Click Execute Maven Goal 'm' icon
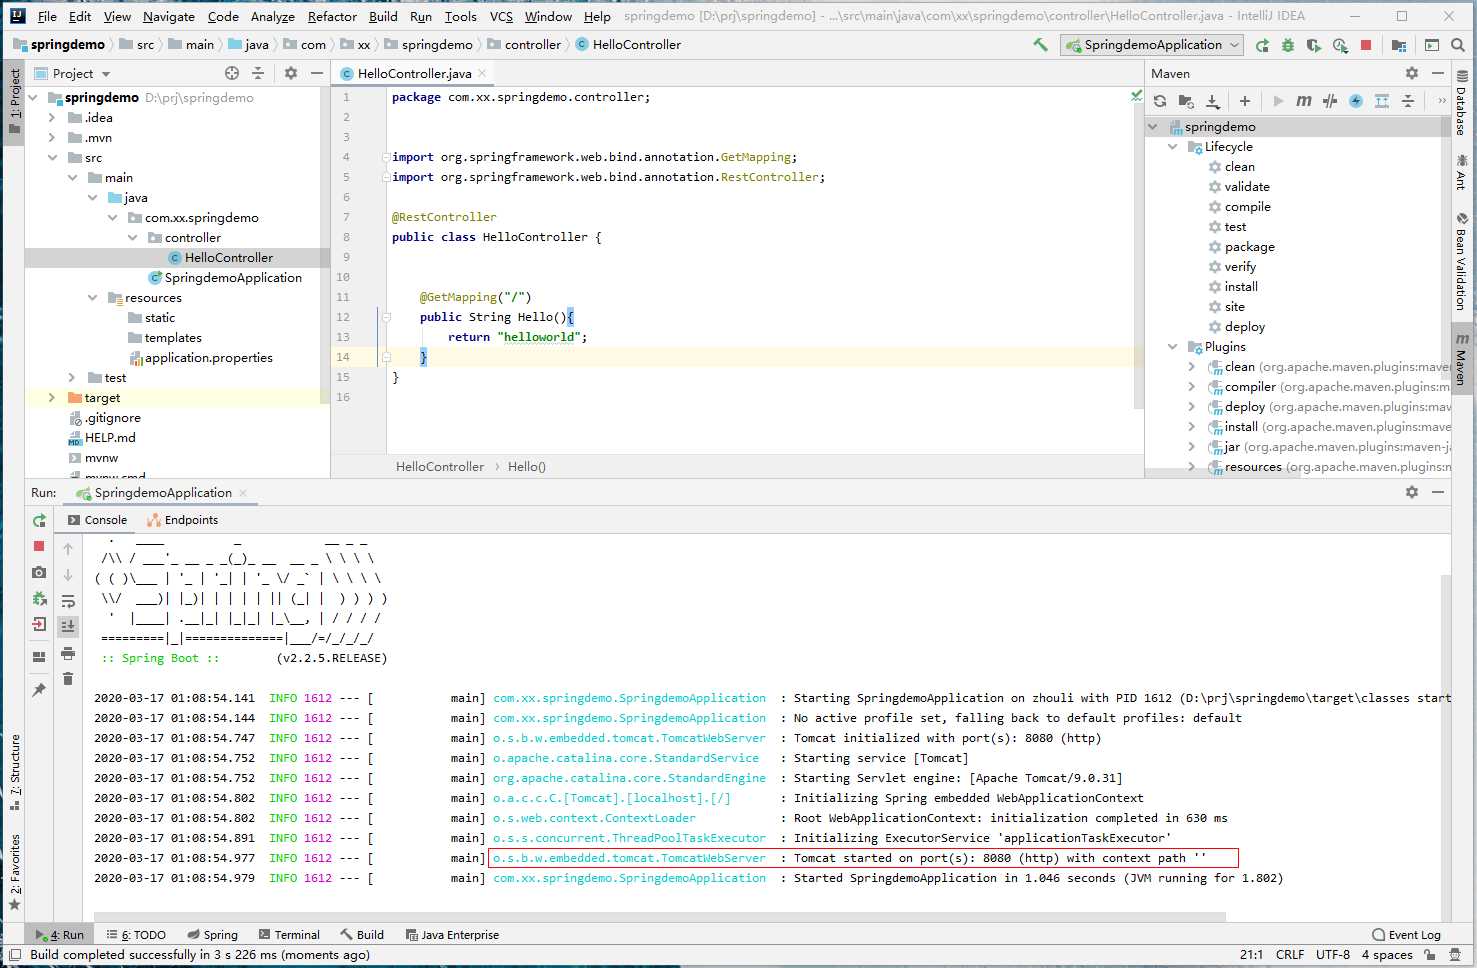1477x968 pixels. point(1304,101)
